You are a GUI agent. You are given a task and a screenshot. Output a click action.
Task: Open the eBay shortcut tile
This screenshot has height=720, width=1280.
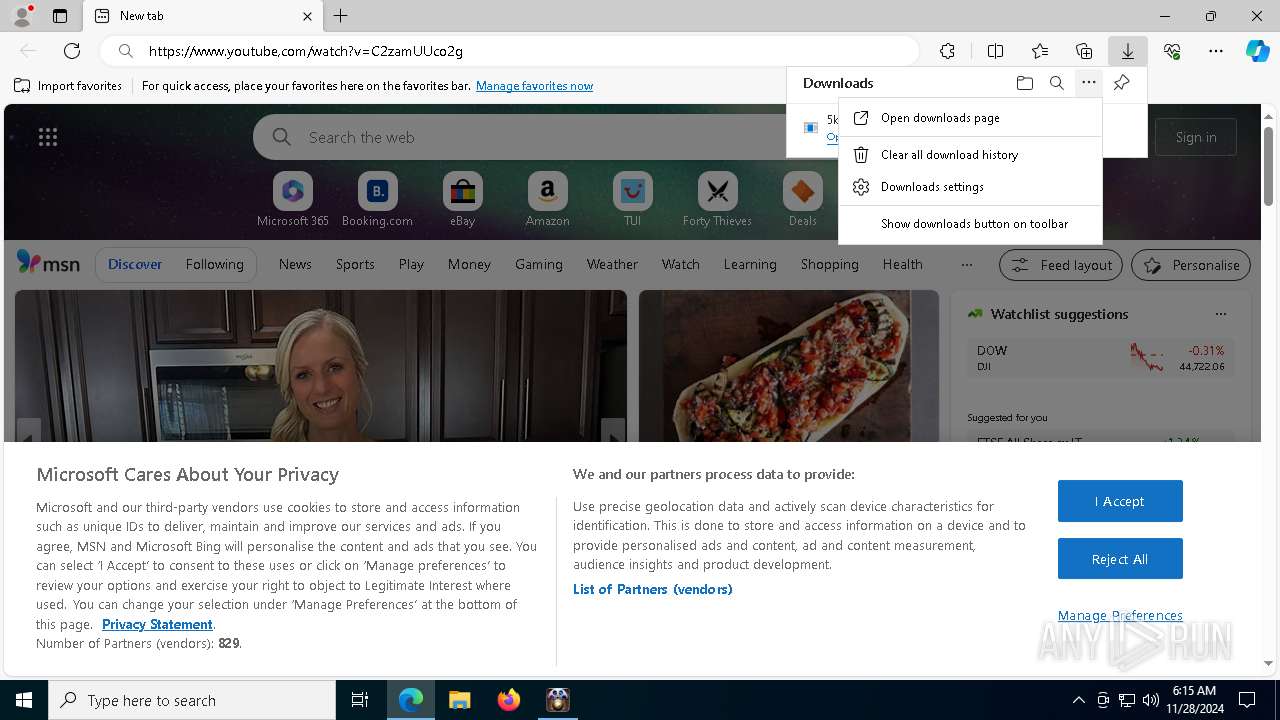pos(462,200)
